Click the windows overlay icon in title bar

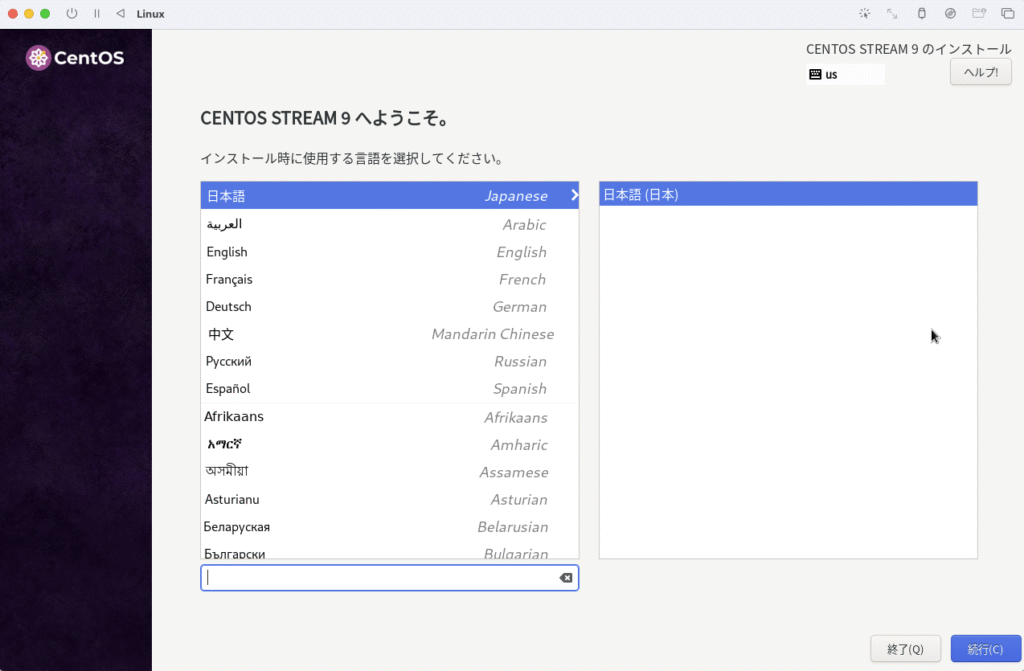point(1008,14)
